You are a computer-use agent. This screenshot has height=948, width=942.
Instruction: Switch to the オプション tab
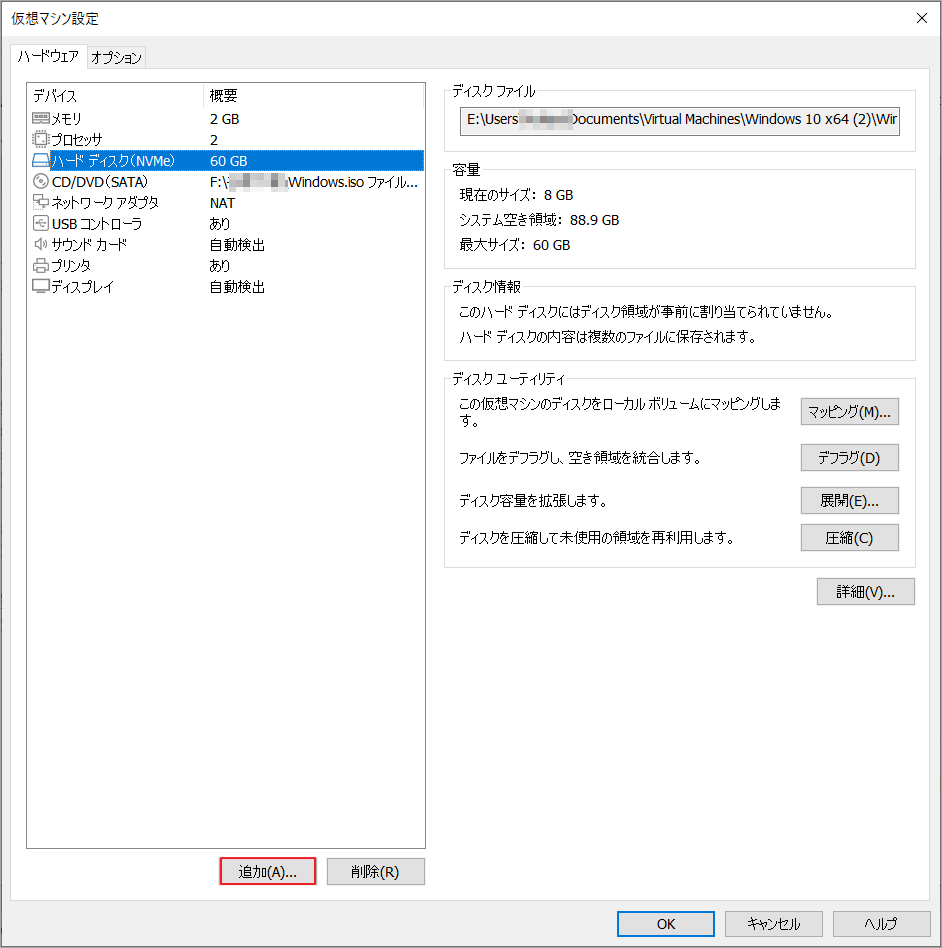pos(117,58)
